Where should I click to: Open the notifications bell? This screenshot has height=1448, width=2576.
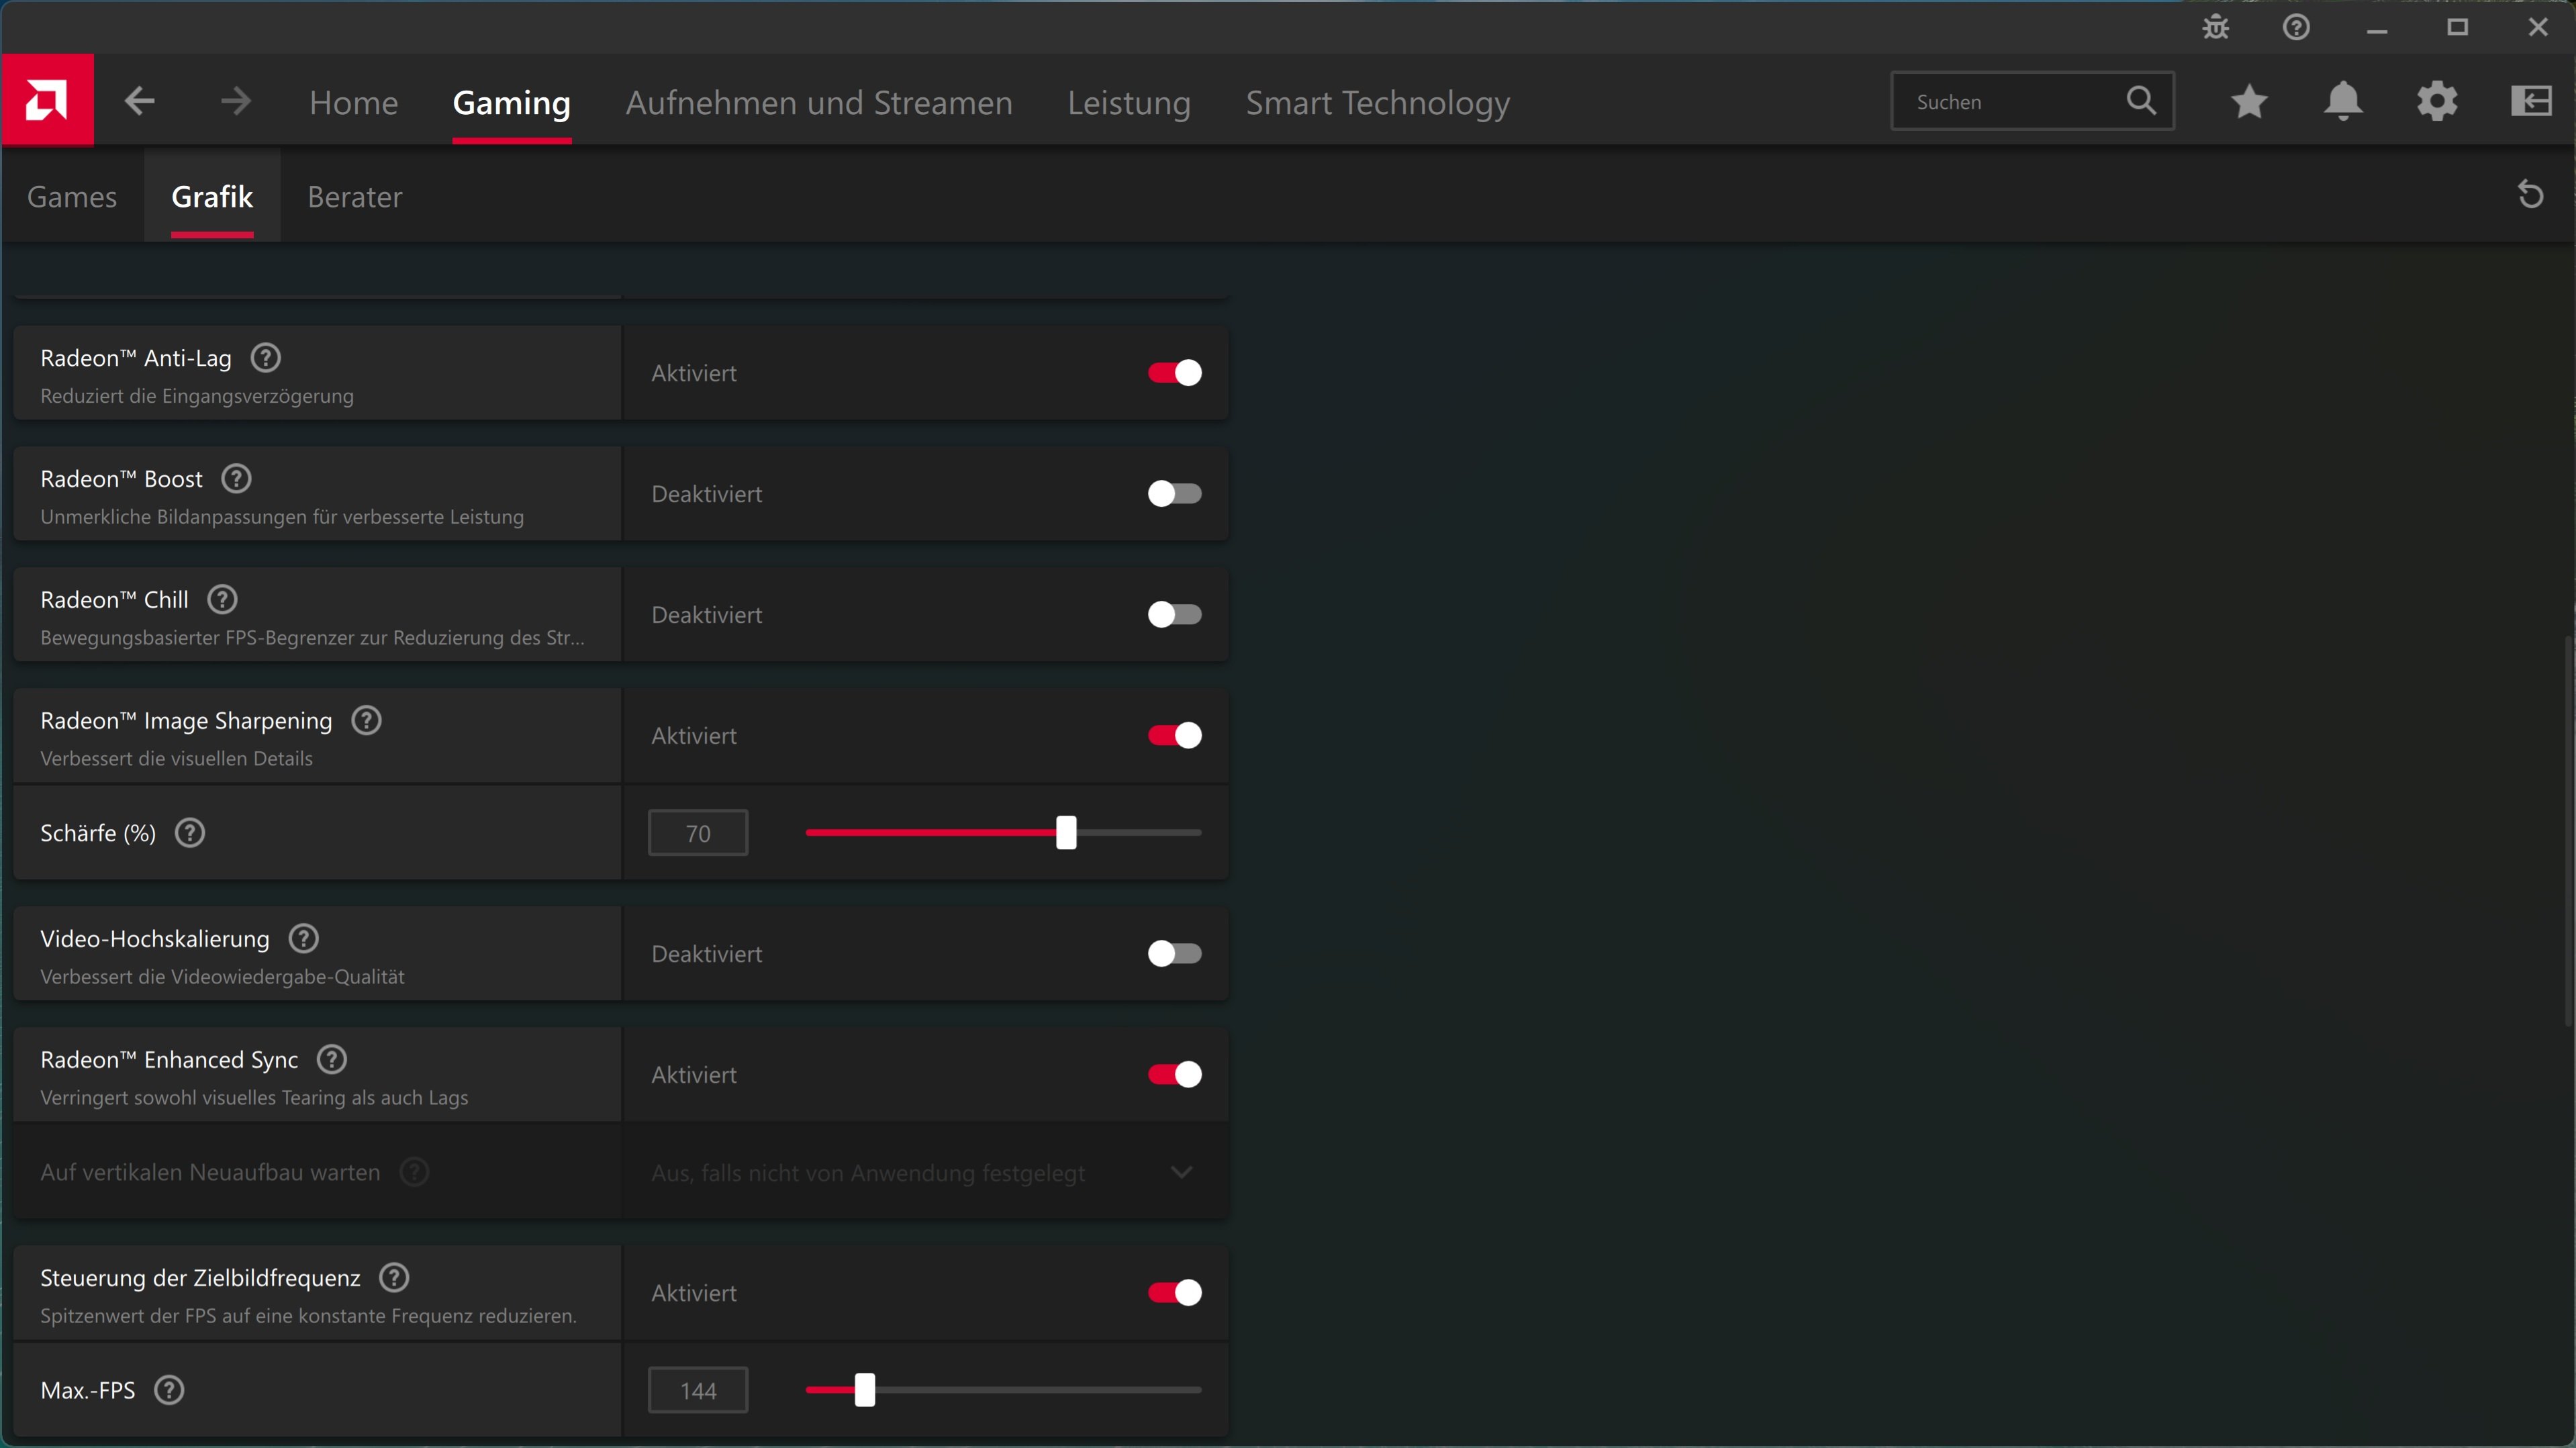click(2343, 101)
